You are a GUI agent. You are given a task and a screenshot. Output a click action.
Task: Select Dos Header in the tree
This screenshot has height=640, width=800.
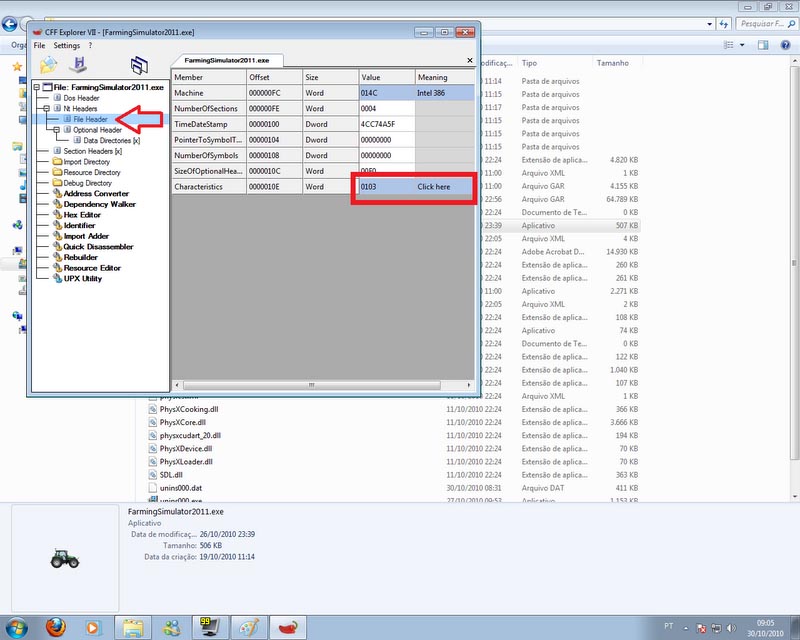coord(81,98)
